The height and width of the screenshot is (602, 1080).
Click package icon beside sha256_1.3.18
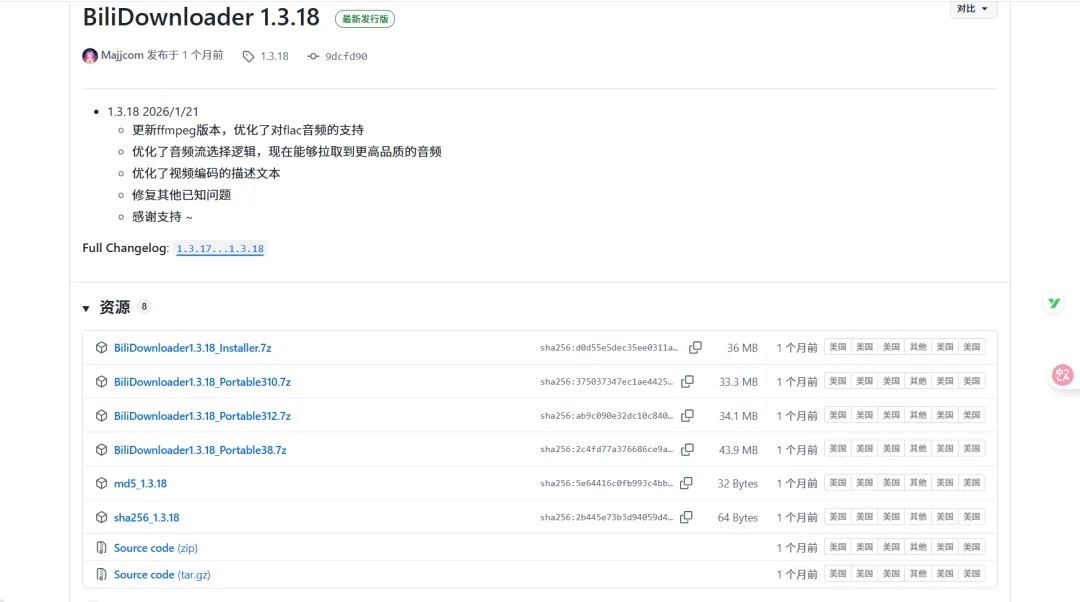point(101,517)
